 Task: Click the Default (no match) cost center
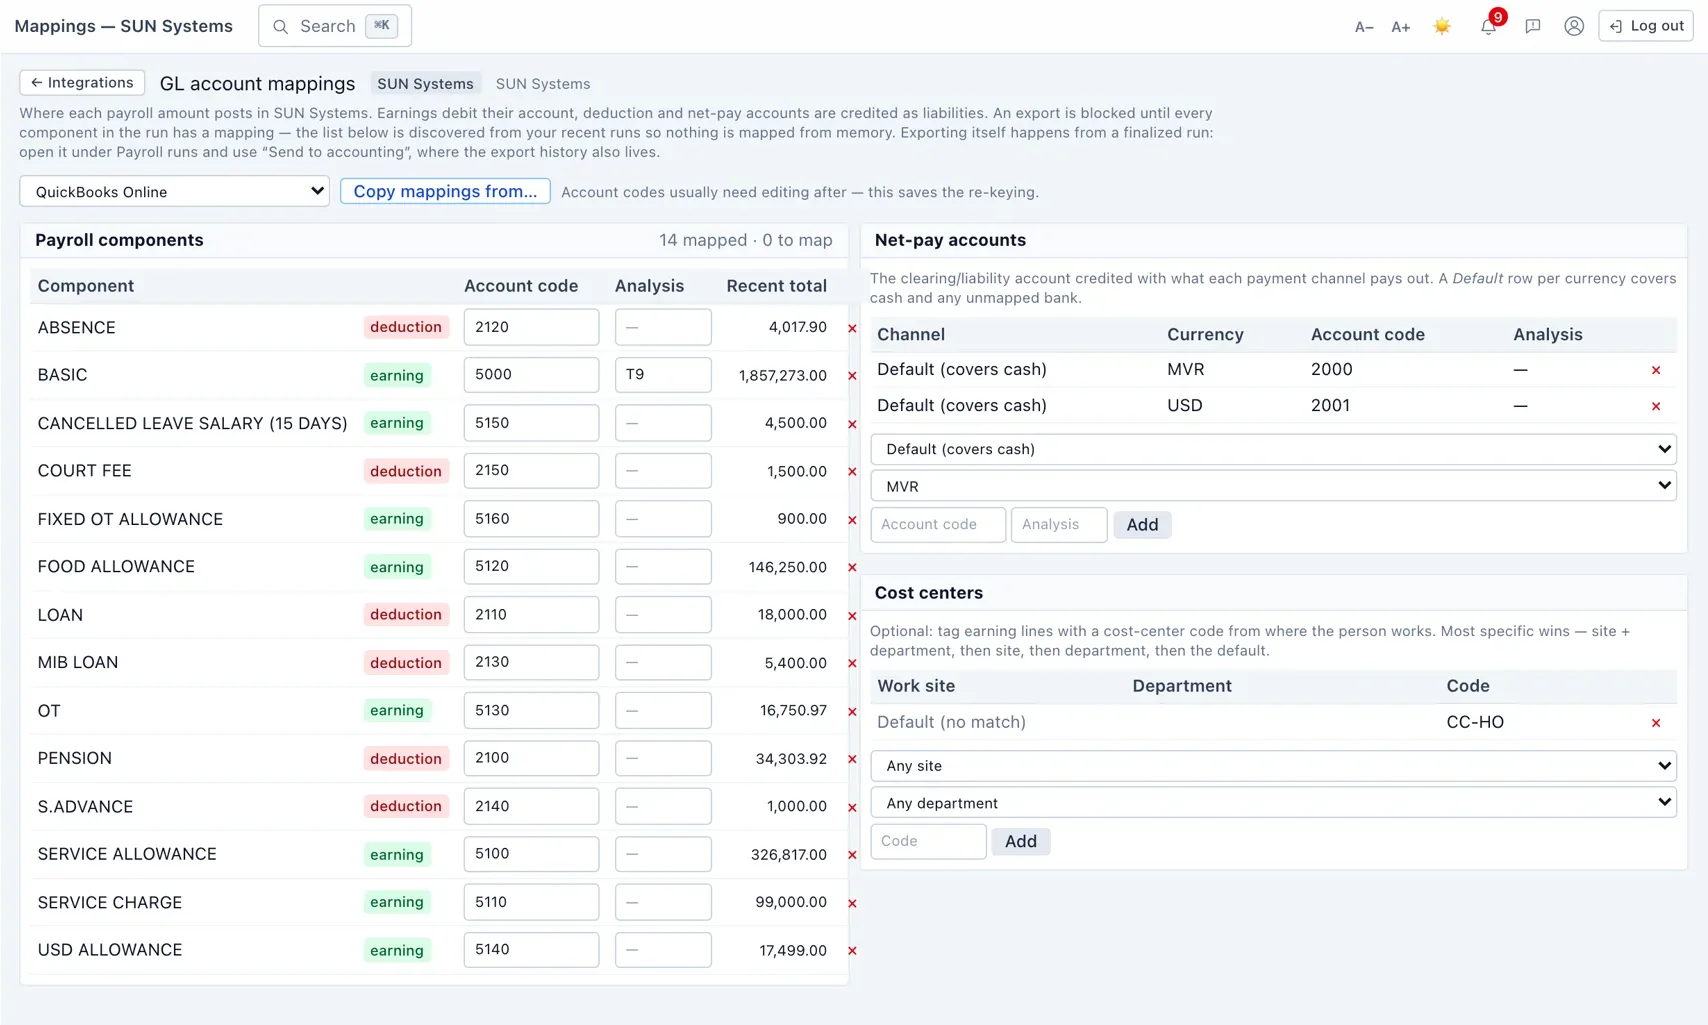coord(951,722)
